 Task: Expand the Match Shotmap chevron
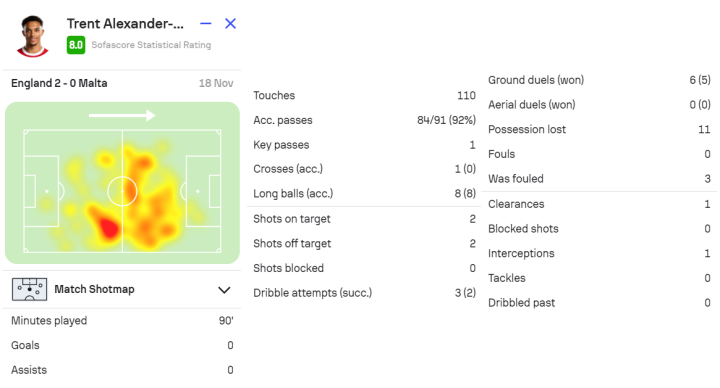click(x=224, y=290)
